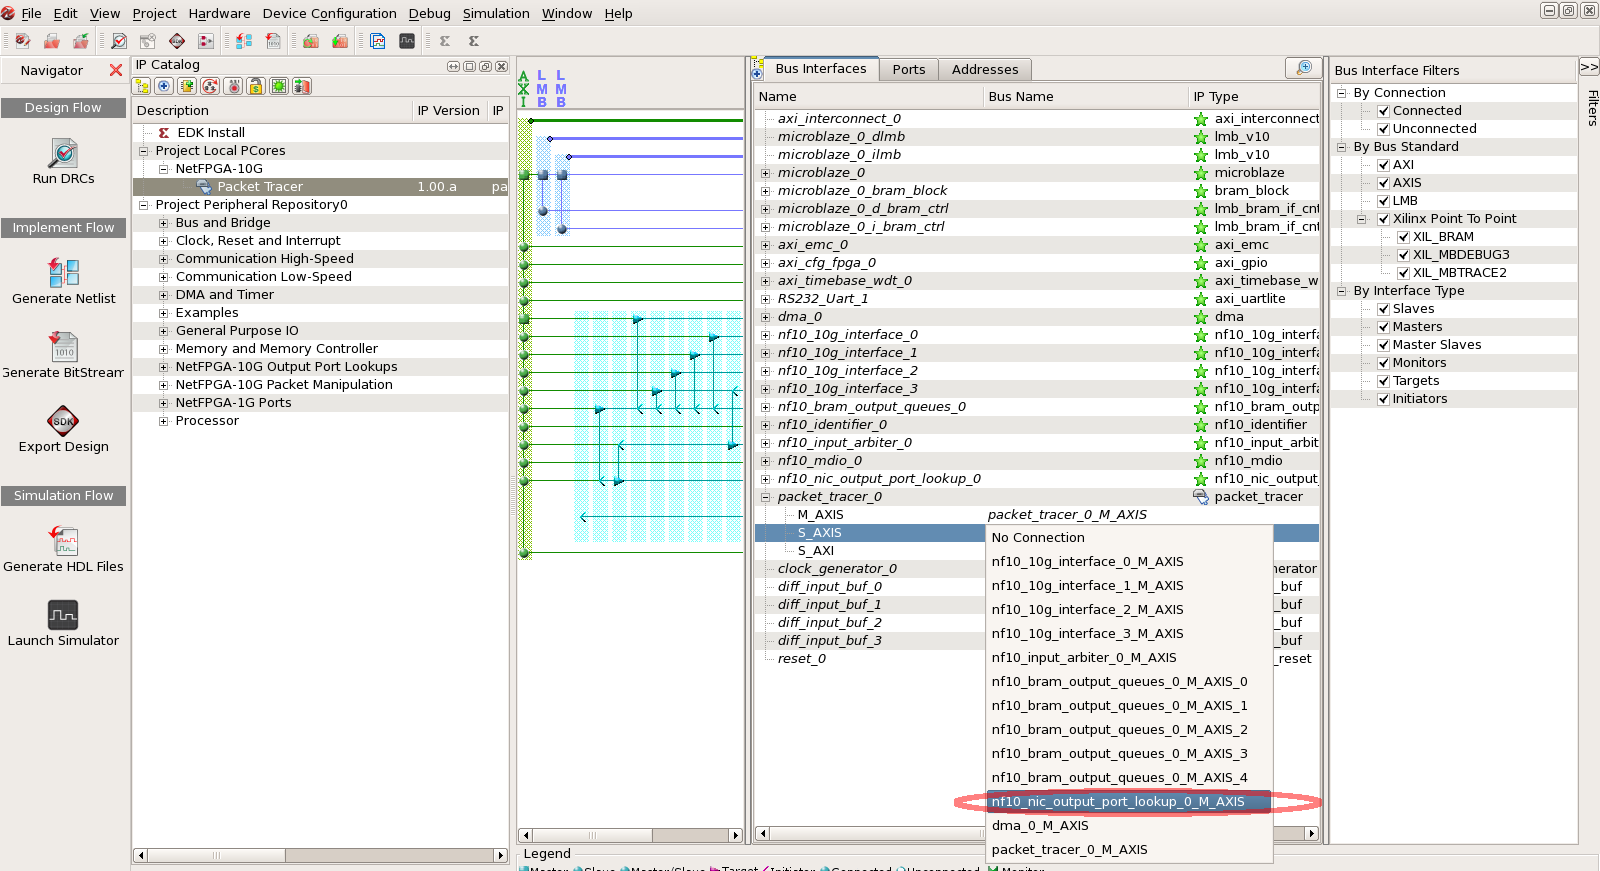The image size is (1600, 871).
Task: Click the Generate Netlist icon
Action: (x=63, y=273)
